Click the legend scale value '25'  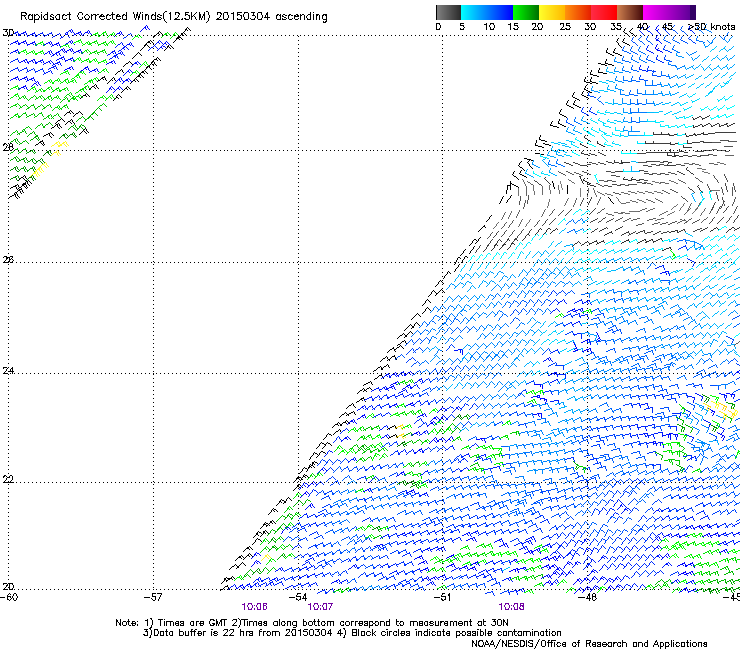(565, 27)
